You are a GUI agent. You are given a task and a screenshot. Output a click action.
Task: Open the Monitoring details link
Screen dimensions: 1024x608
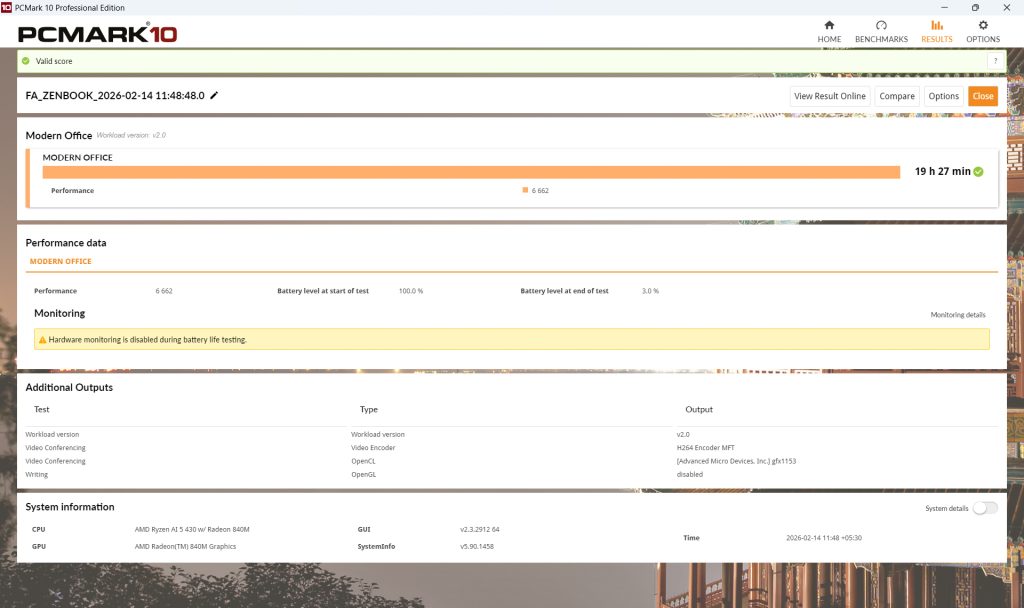[x=957, y=315]
